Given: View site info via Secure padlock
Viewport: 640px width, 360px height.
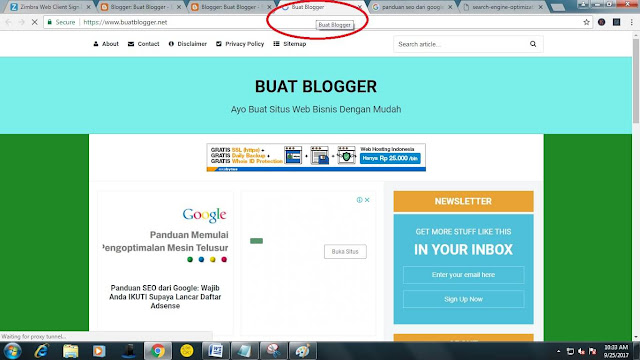Looking at the screenshot, I should click(61, 22).
